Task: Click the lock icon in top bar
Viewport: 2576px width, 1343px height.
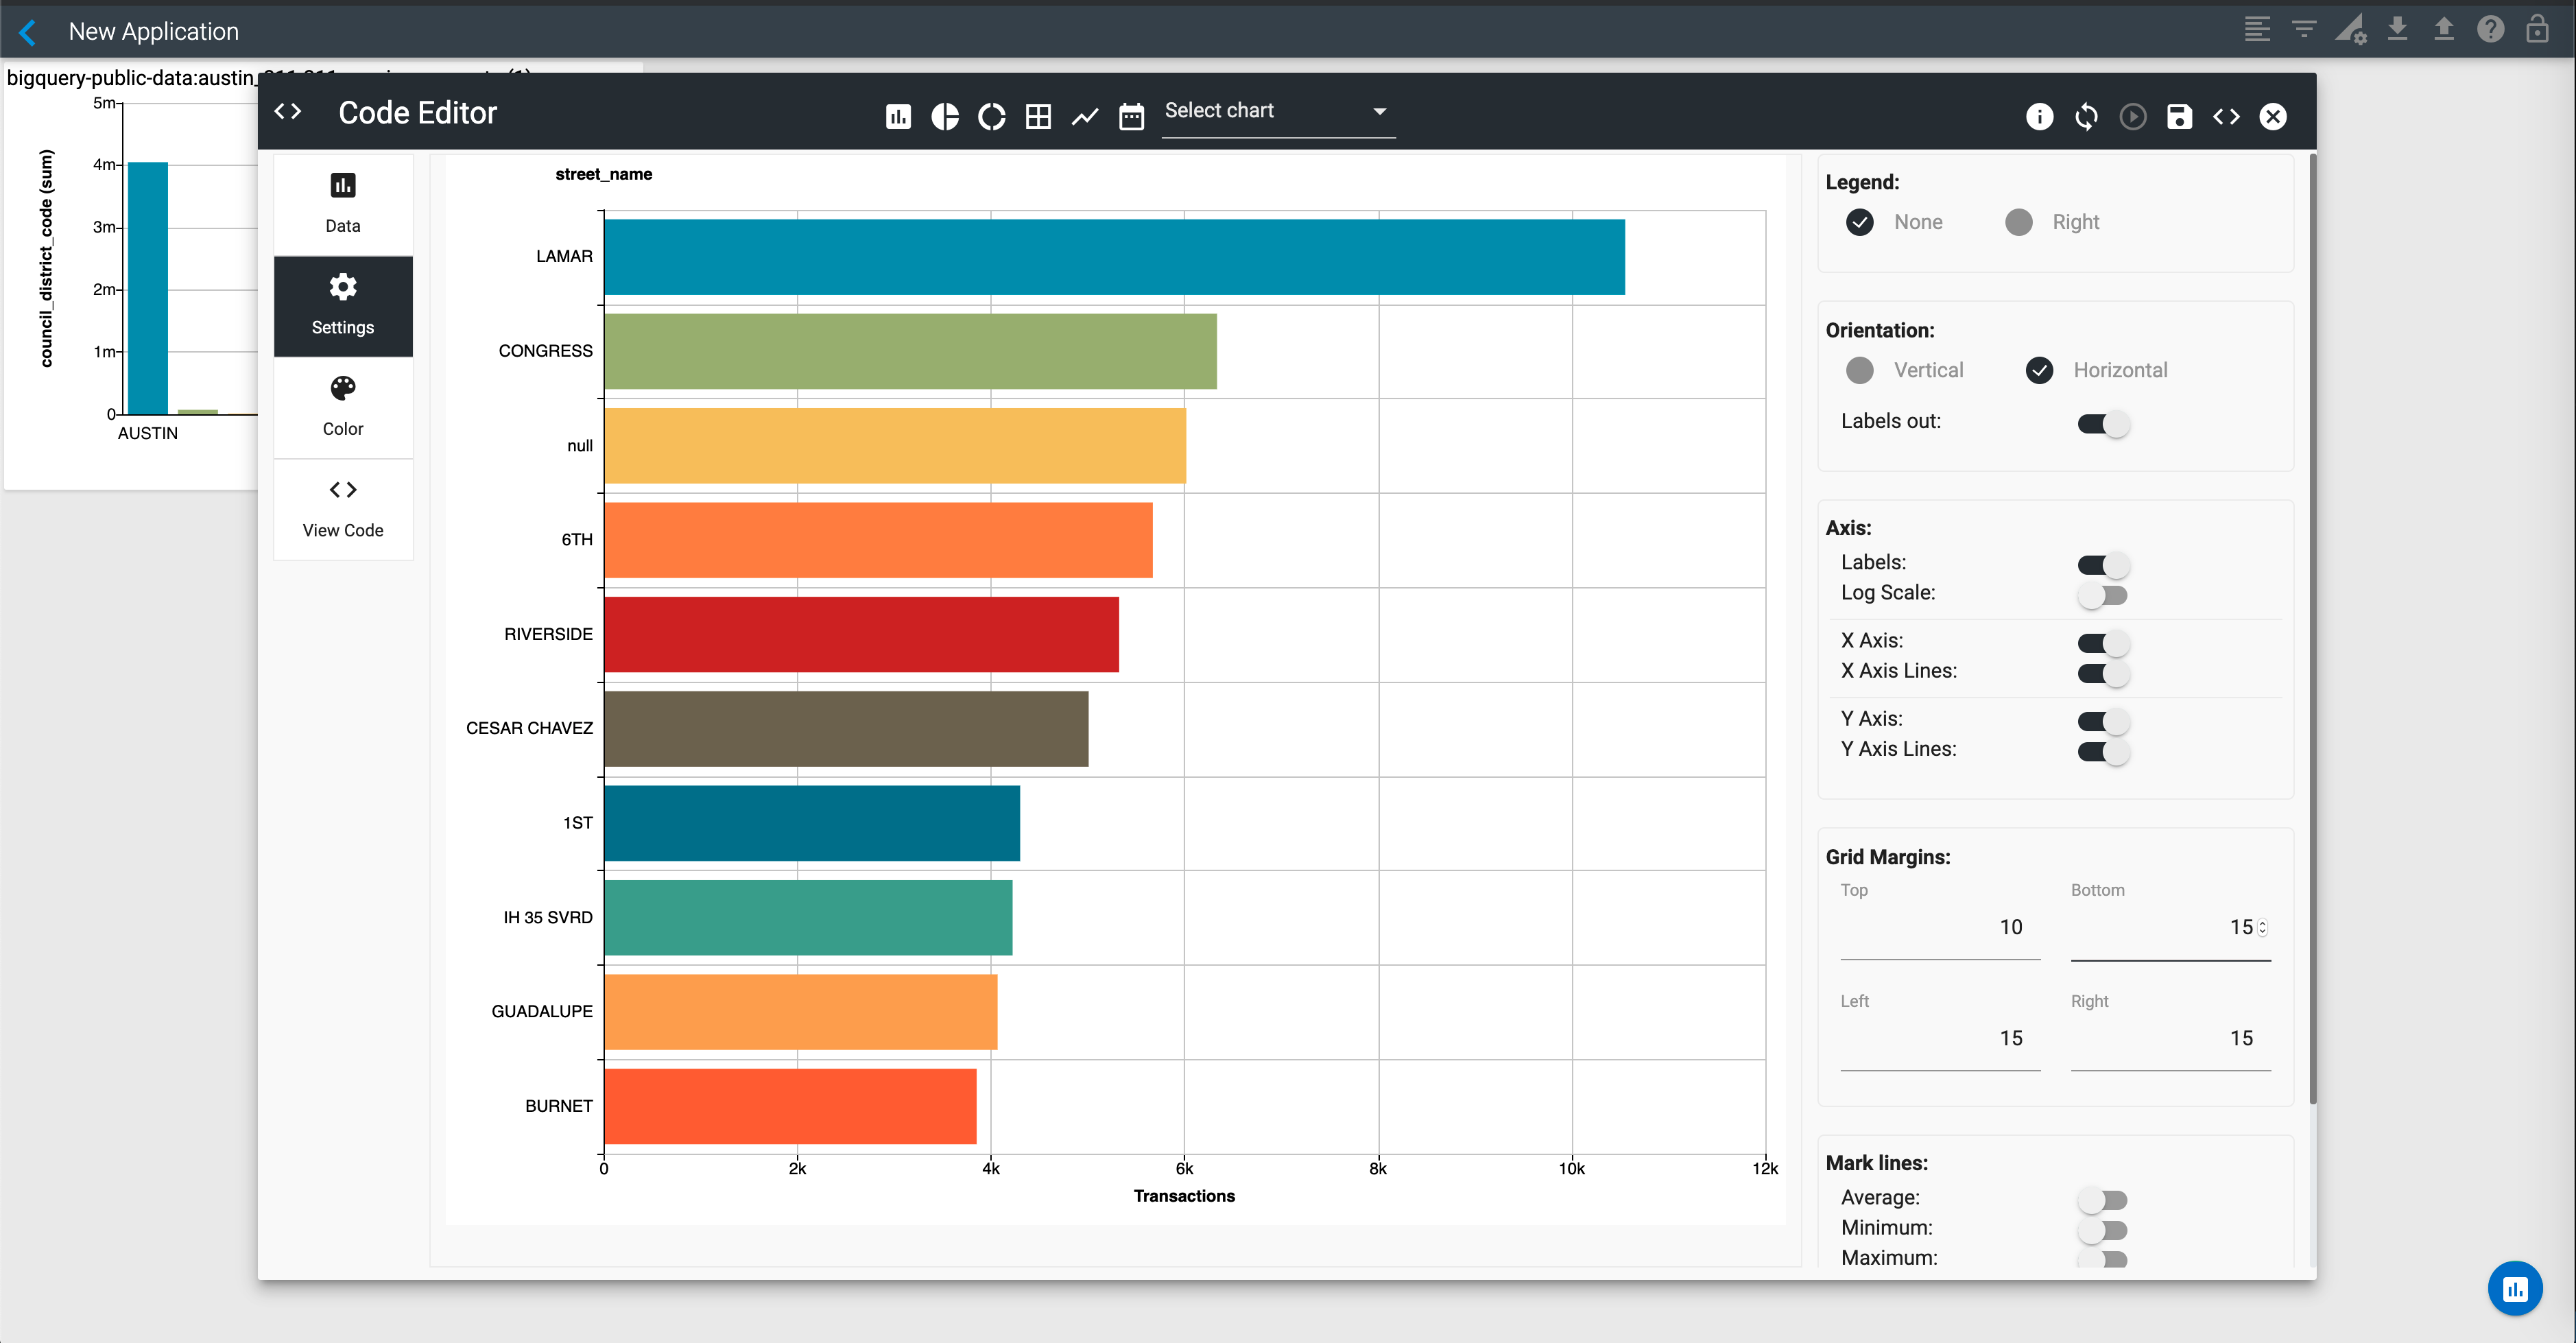Action: (x=2537, y=29)
